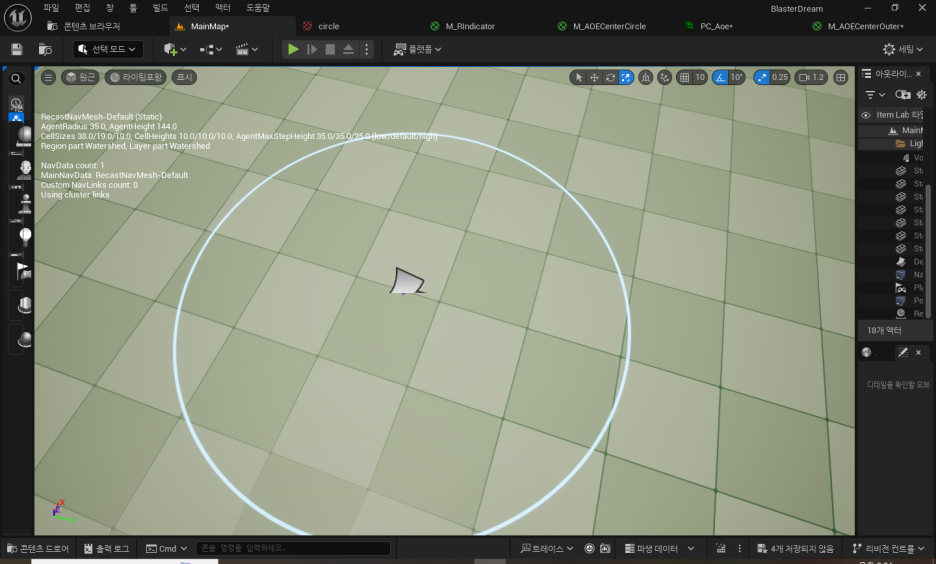Open play options three-dot menu
The height and width of the screenshot is (564, 936).
[x=367, y=49]
